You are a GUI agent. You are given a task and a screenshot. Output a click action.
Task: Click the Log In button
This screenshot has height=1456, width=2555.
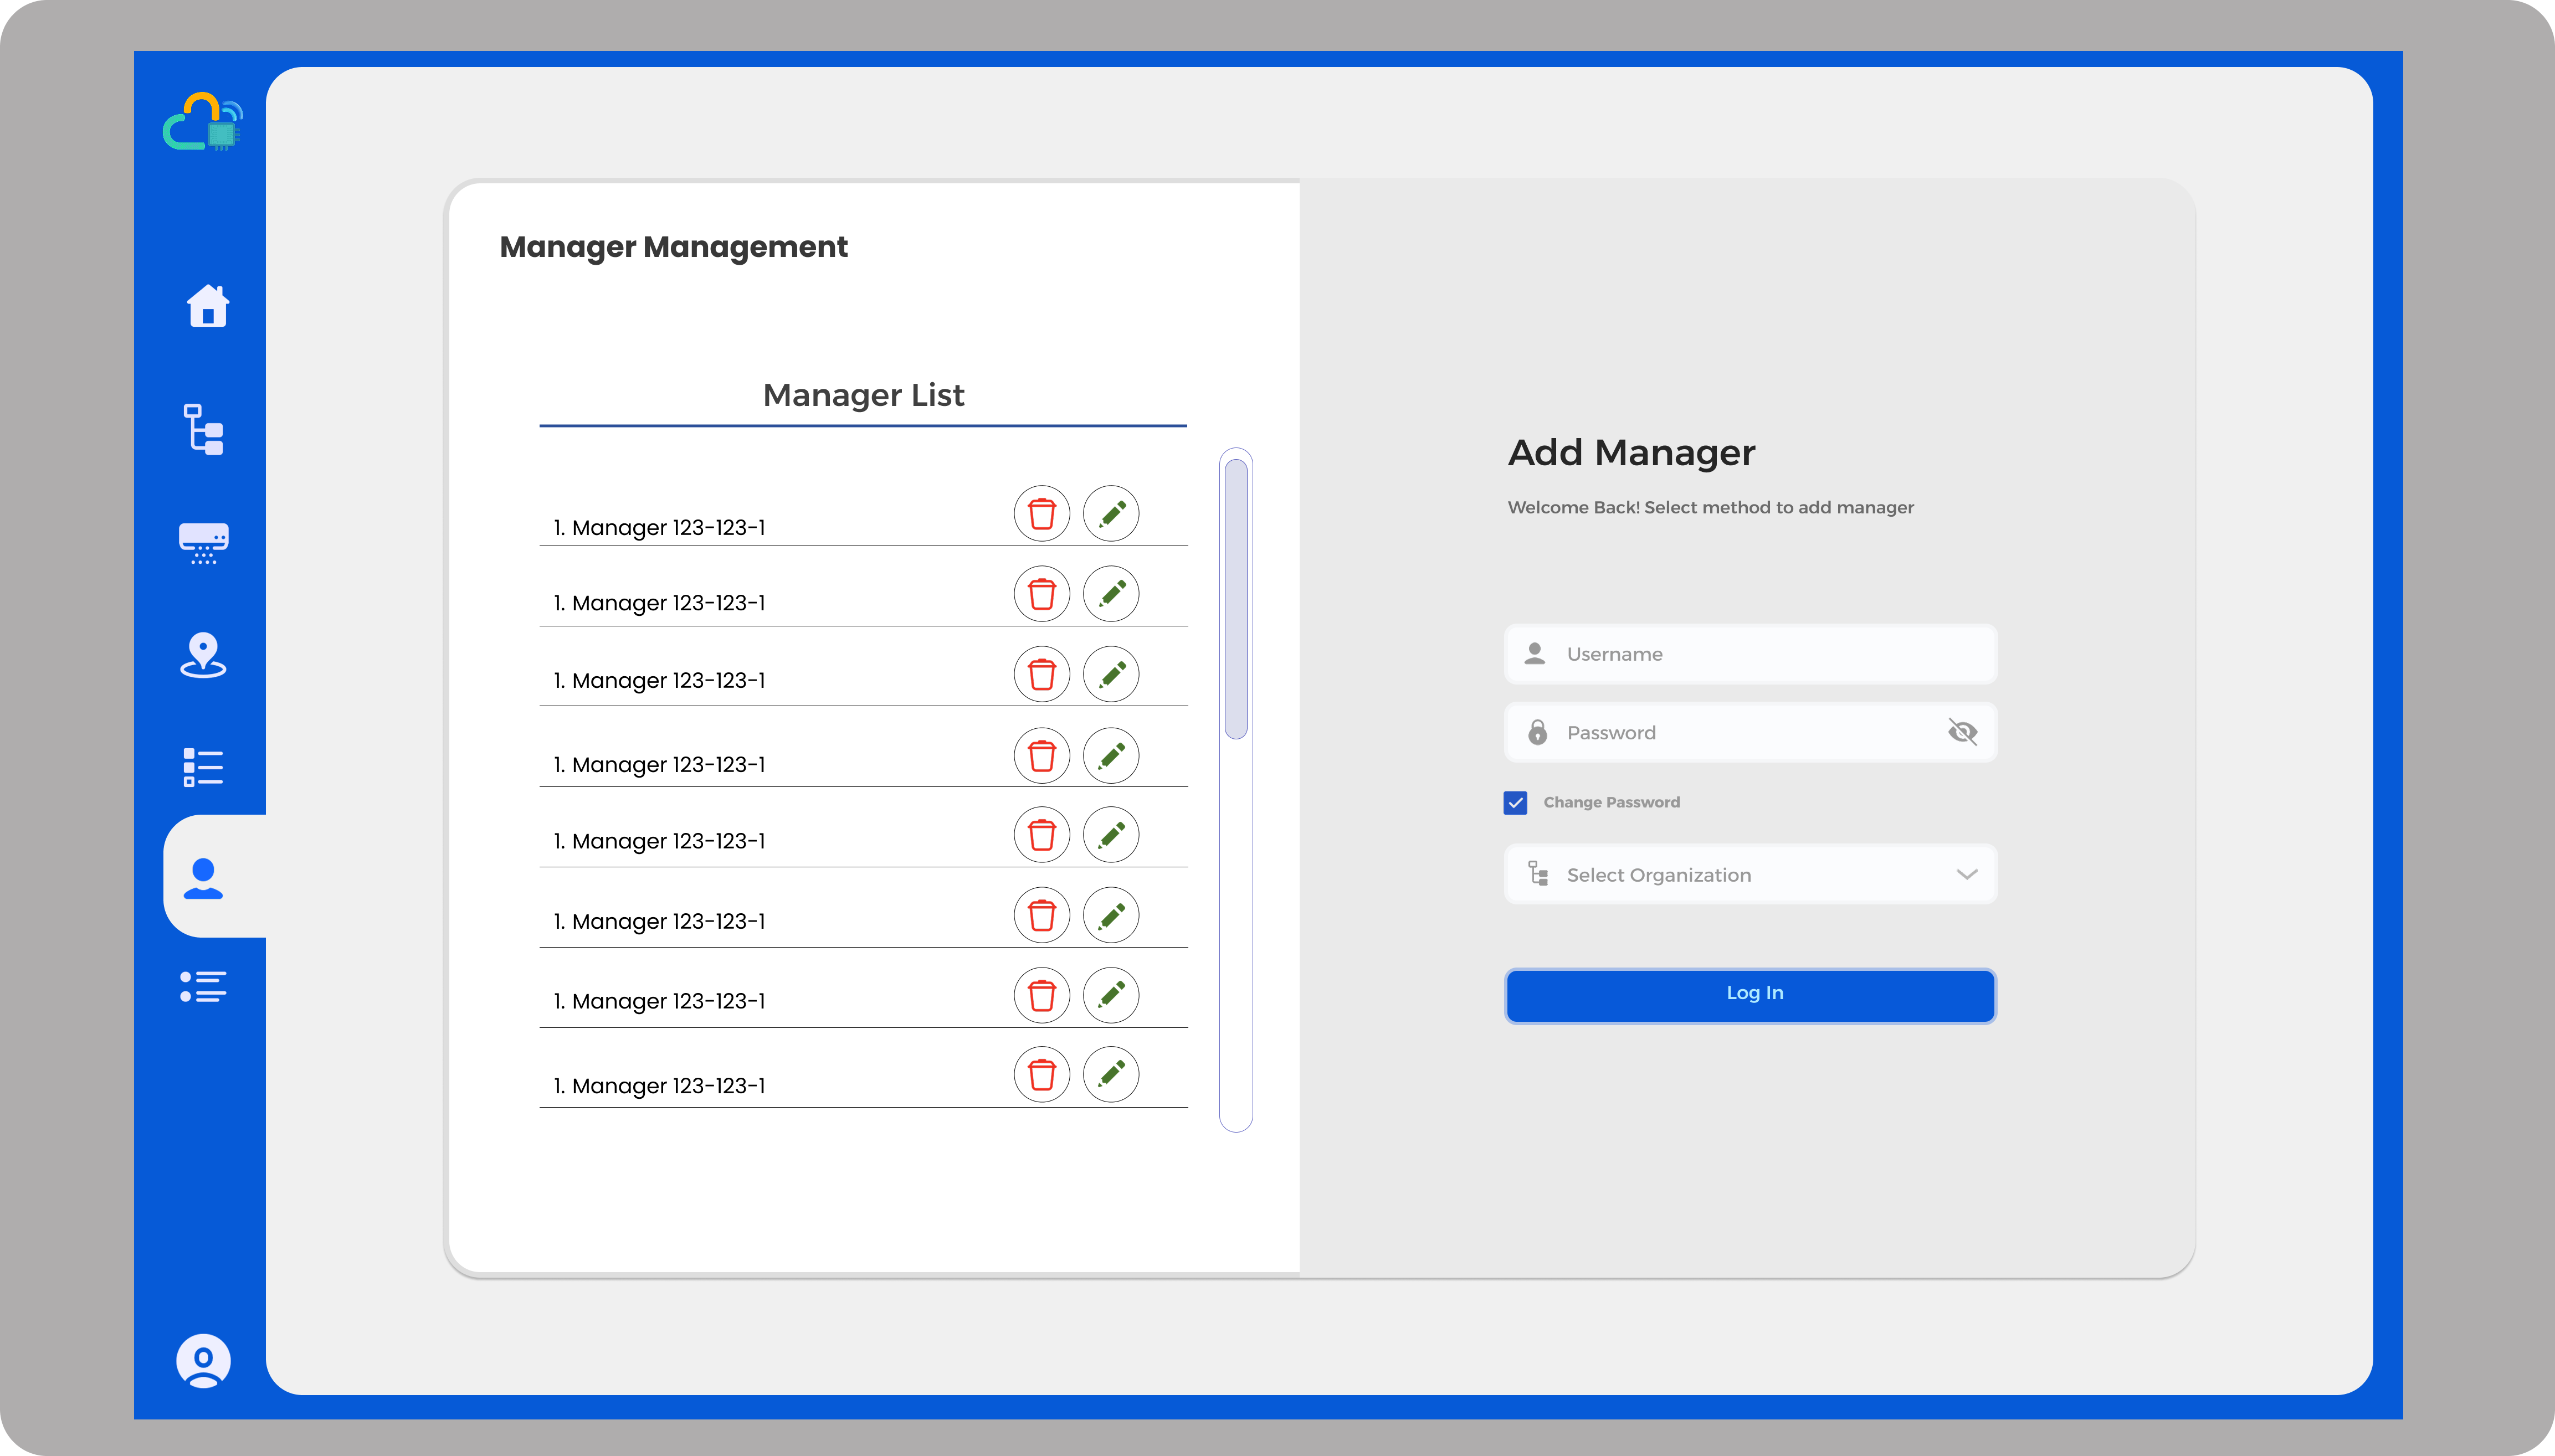[1750, 994]
